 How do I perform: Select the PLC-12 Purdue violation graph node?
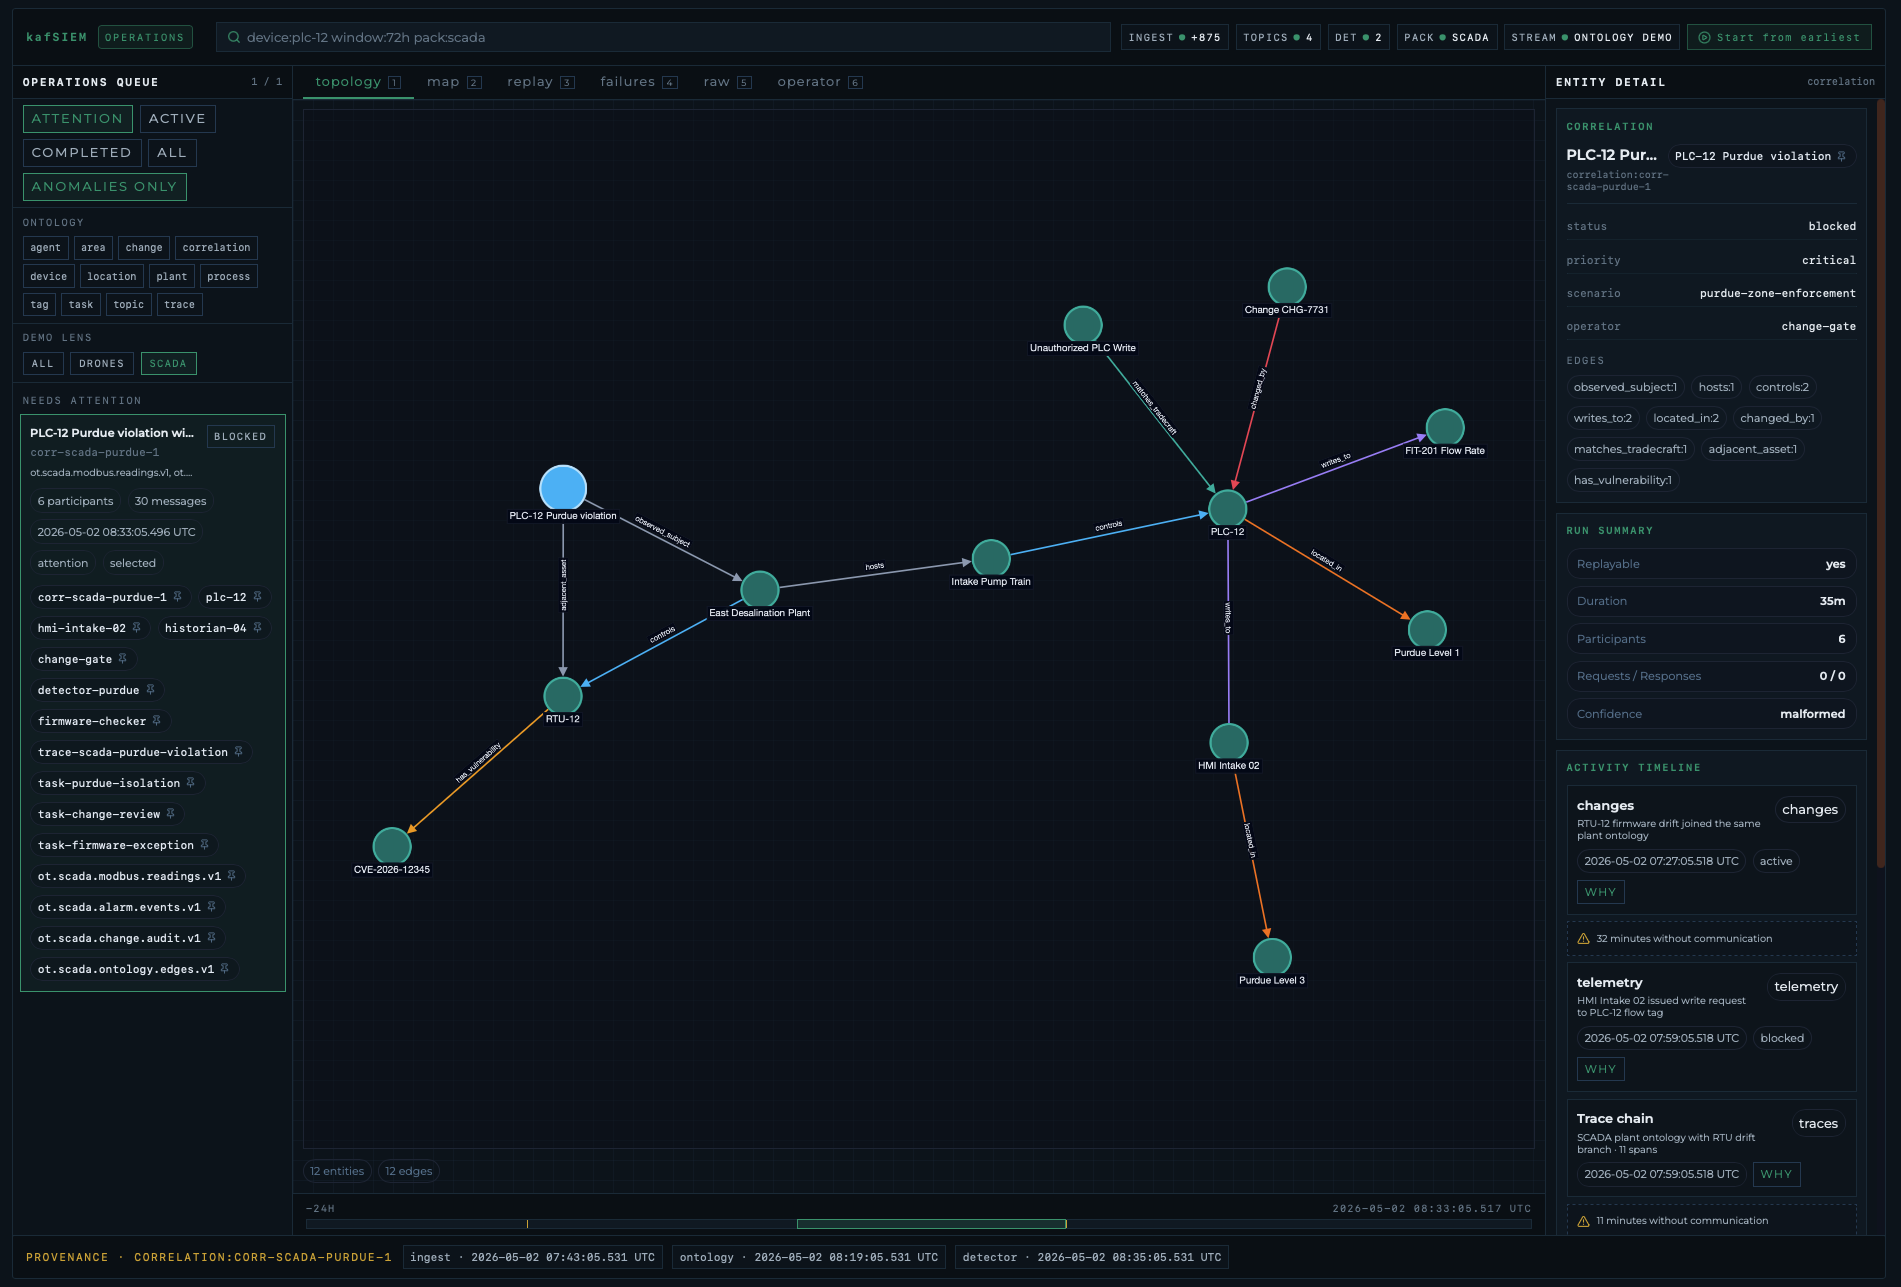563,488
